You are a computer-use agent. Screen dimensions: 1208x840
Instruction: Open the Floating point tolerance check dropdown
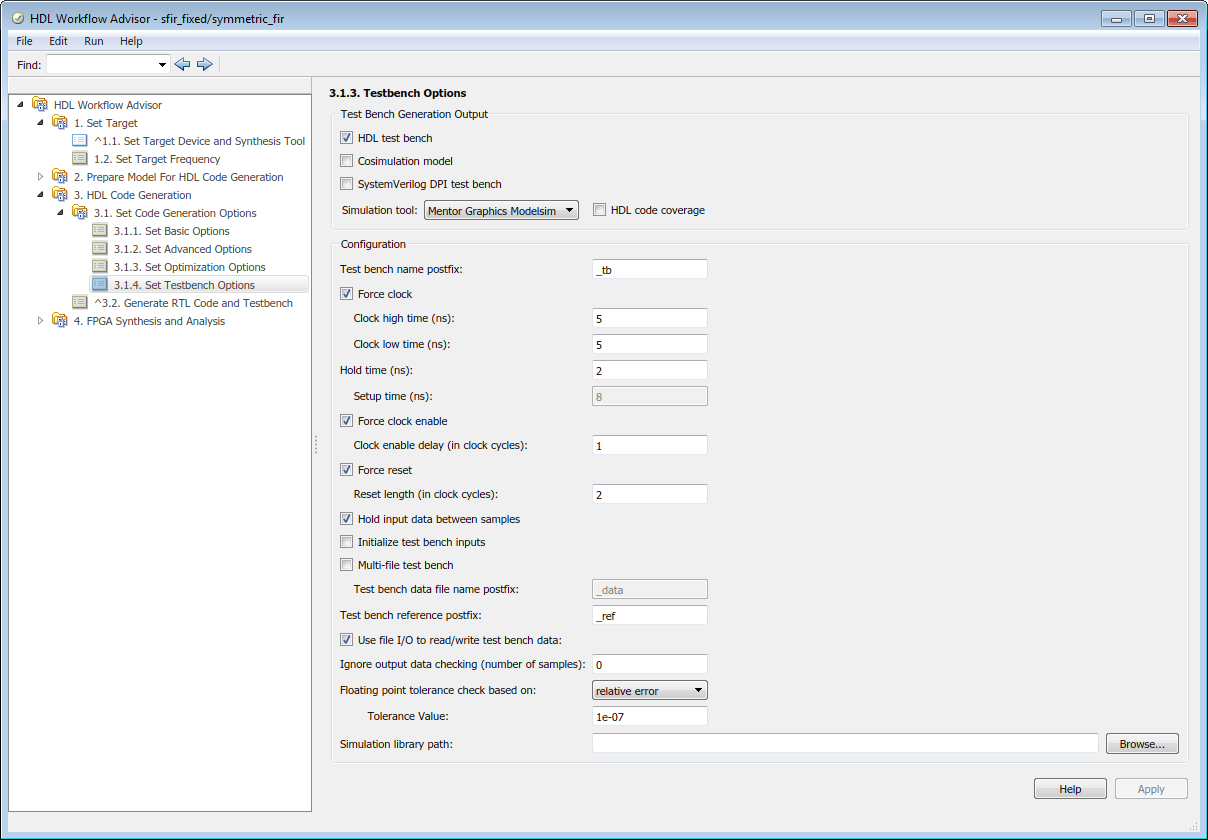[650, 690]
